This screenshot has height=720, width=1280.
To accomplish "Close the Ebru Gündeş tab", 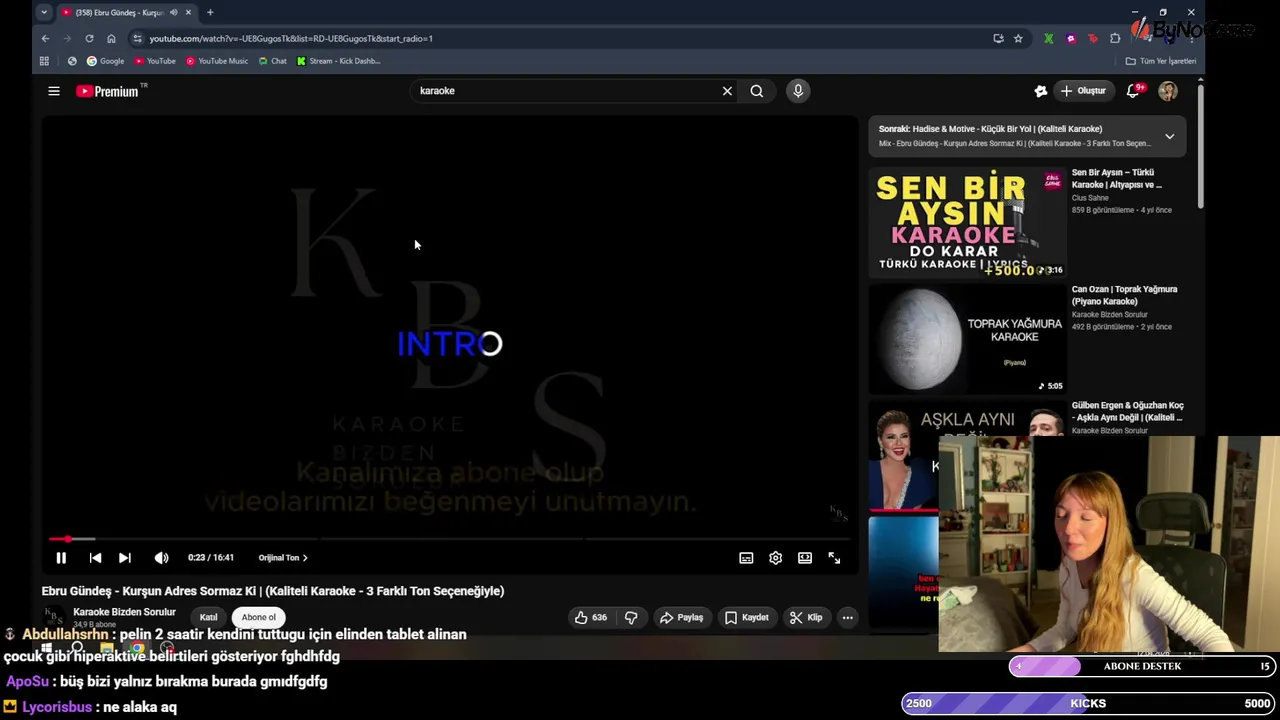I will (x=188, y=12).
